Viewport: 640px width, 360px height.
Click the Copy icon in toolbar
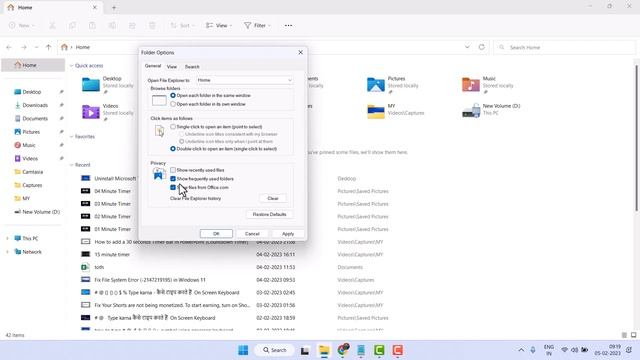pyautogui.click(x=72, y=25)
